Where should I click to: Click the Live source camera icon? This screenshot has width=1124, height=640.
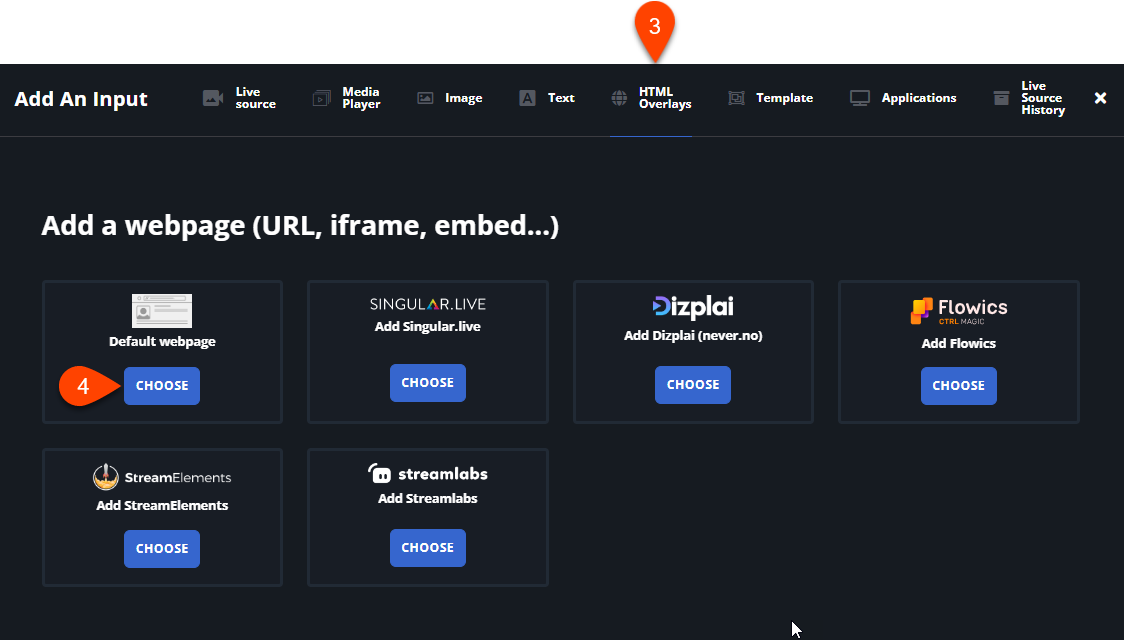[x=212, y=98]
